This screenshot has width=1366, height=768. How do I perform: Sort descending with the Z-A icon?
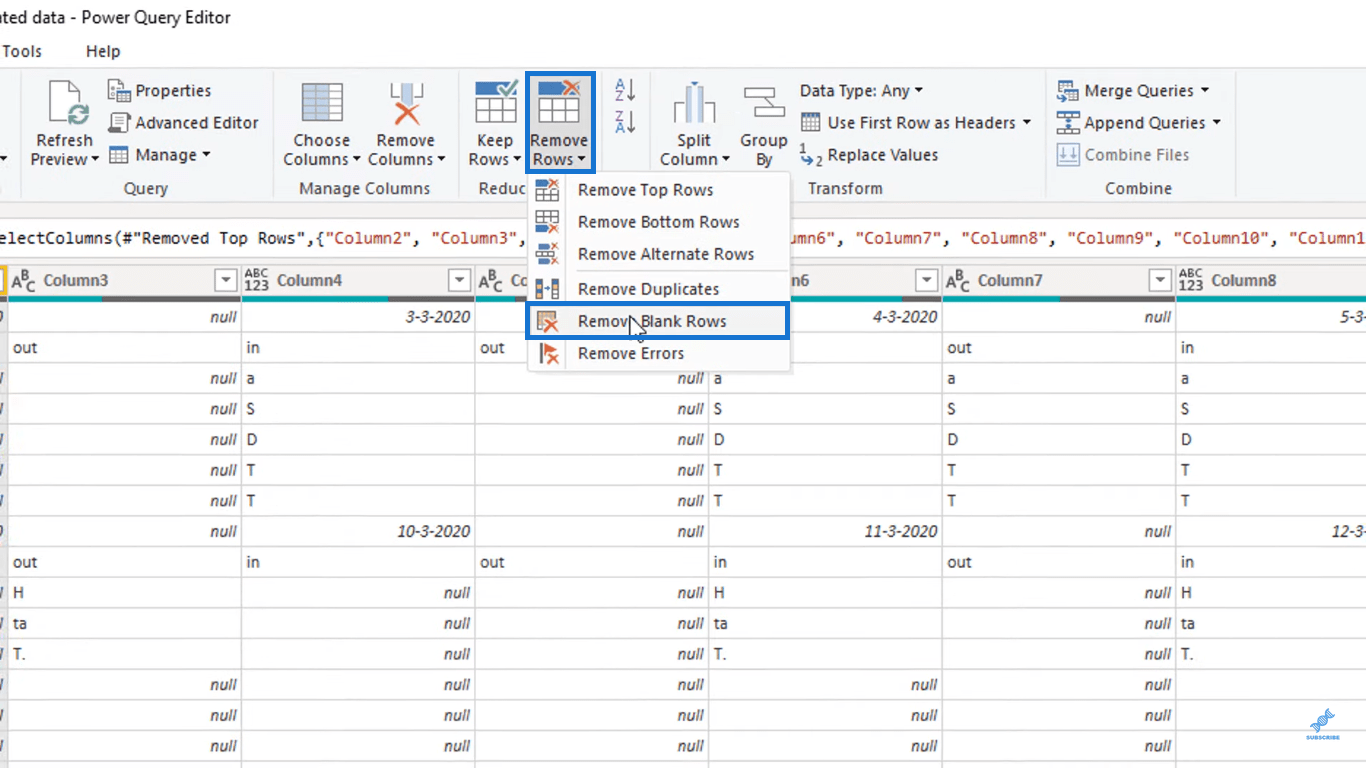point(625,123)
